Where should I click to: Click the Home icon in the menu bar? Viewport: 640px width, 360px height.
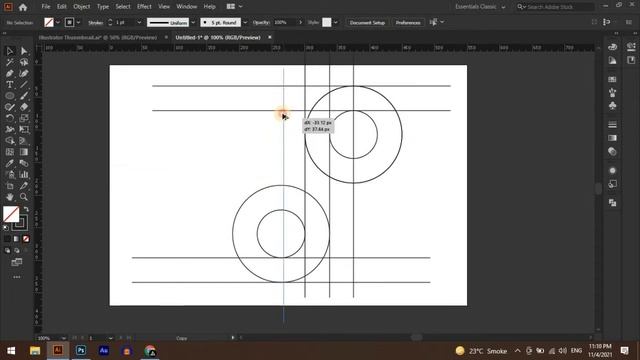pos(23,7)
